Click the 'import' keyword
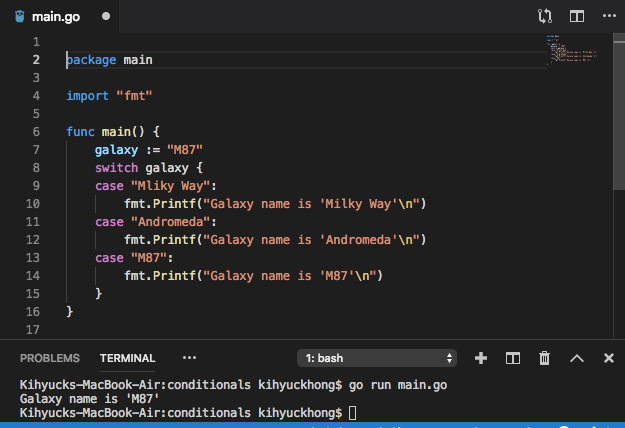The height and width of the screenshot is (428, 625). point(87,96)
